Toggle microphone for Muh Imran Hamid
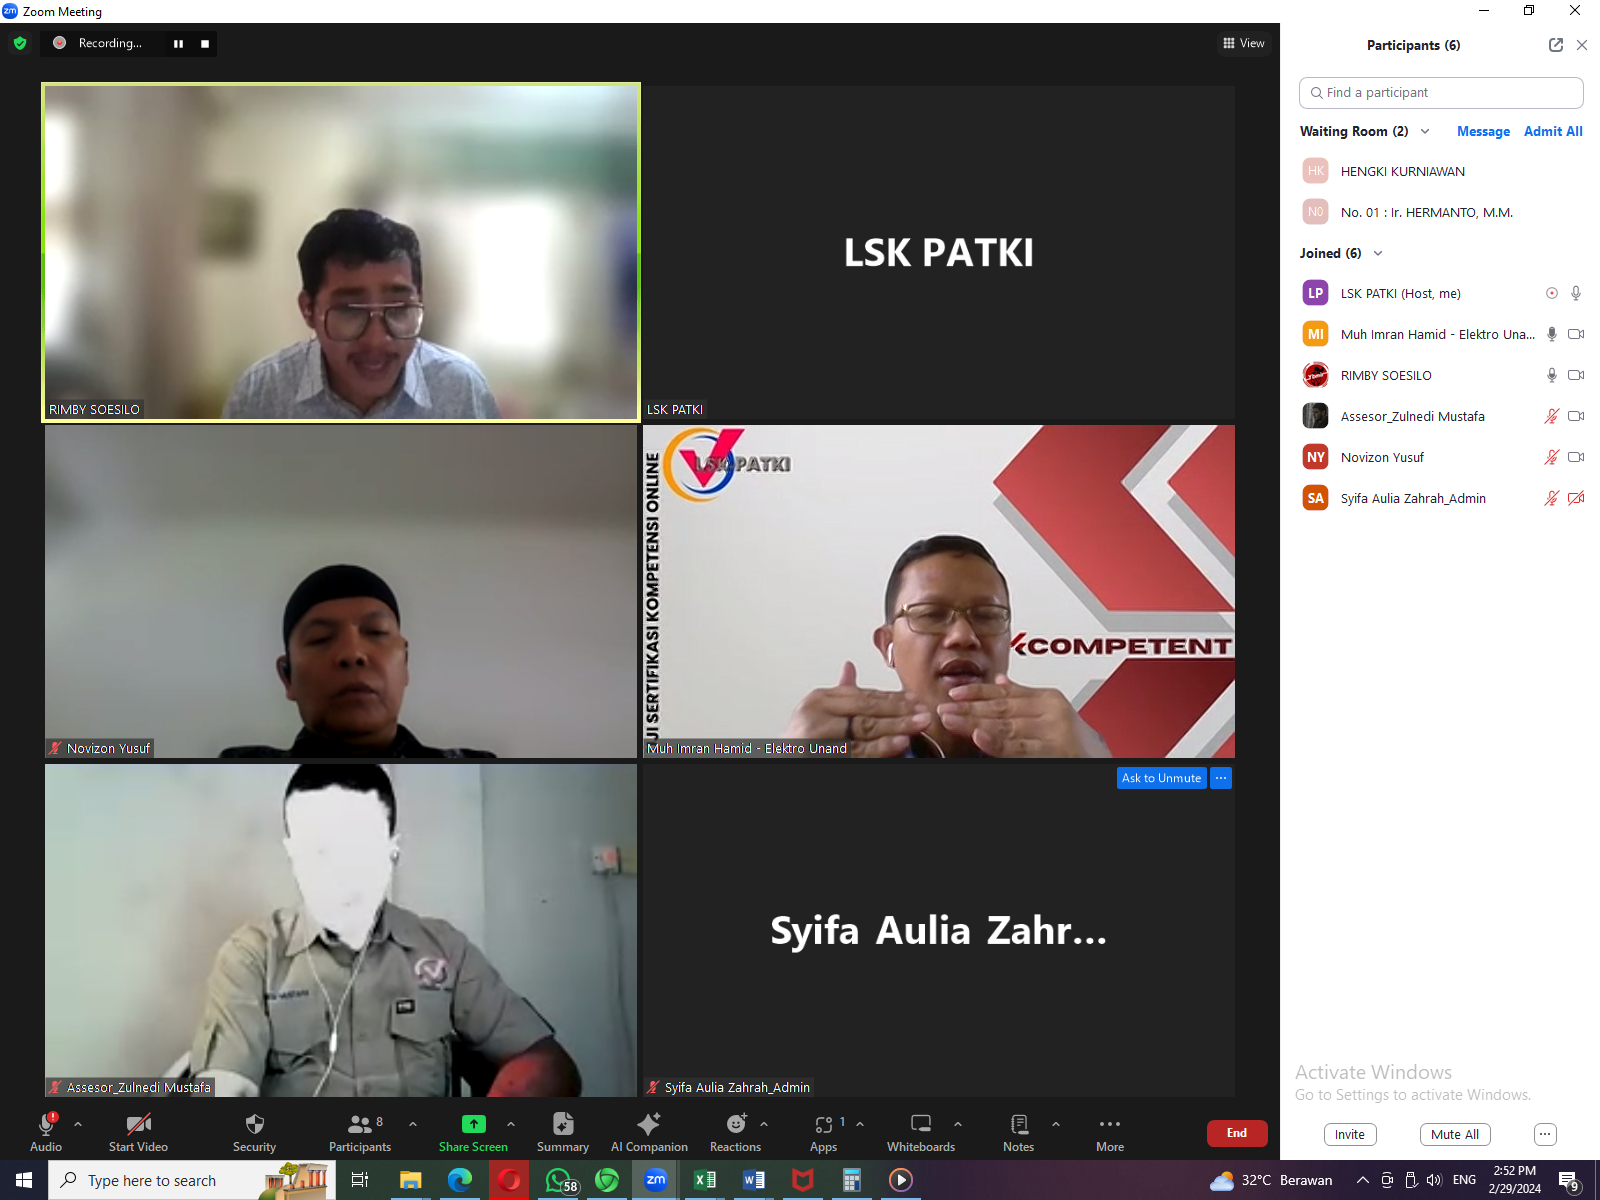The height and width of the screenshot is (1200, 1600). click(1552, 334)
